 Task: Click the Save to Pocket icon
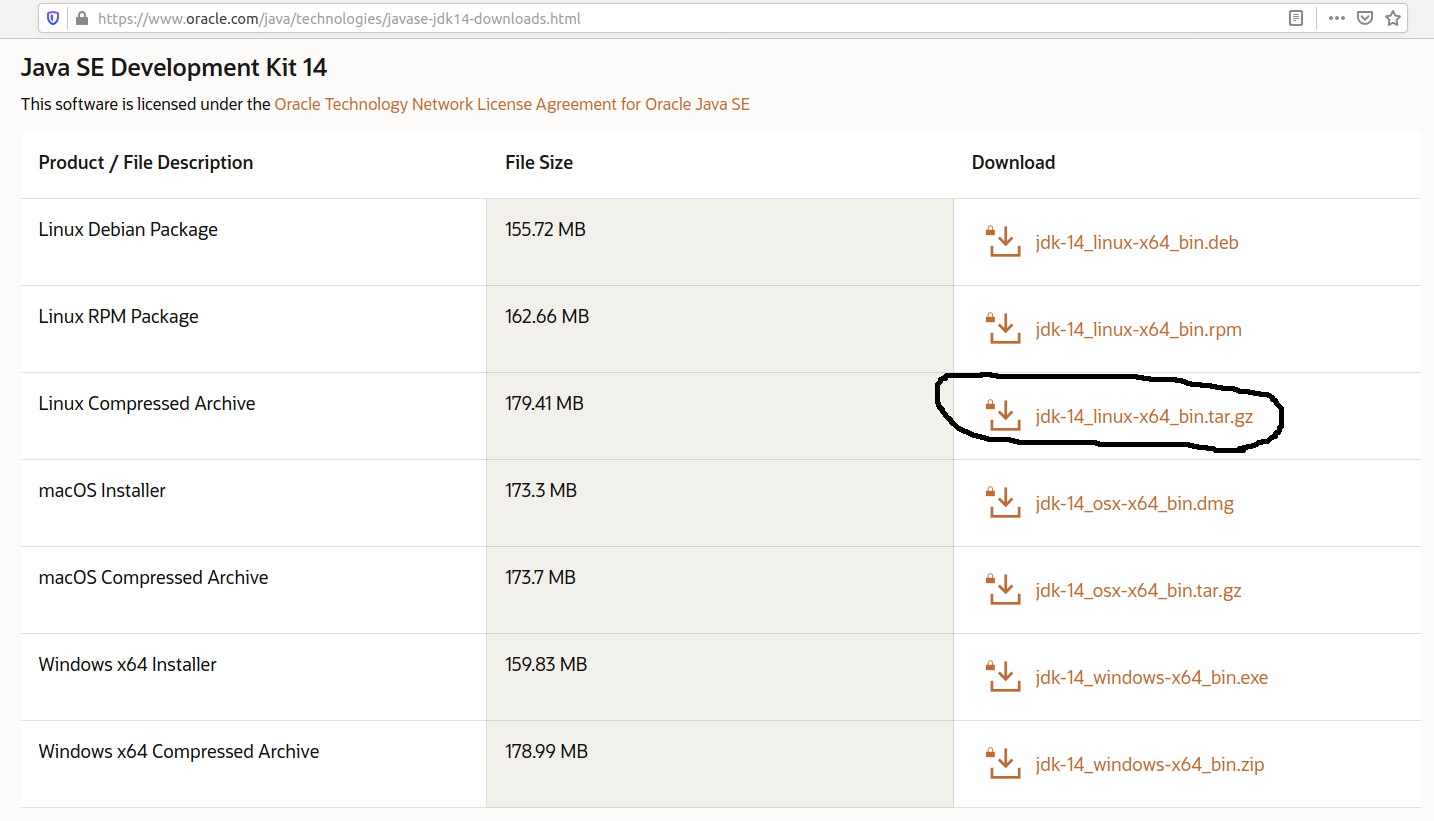click(x=1365, y=18)
